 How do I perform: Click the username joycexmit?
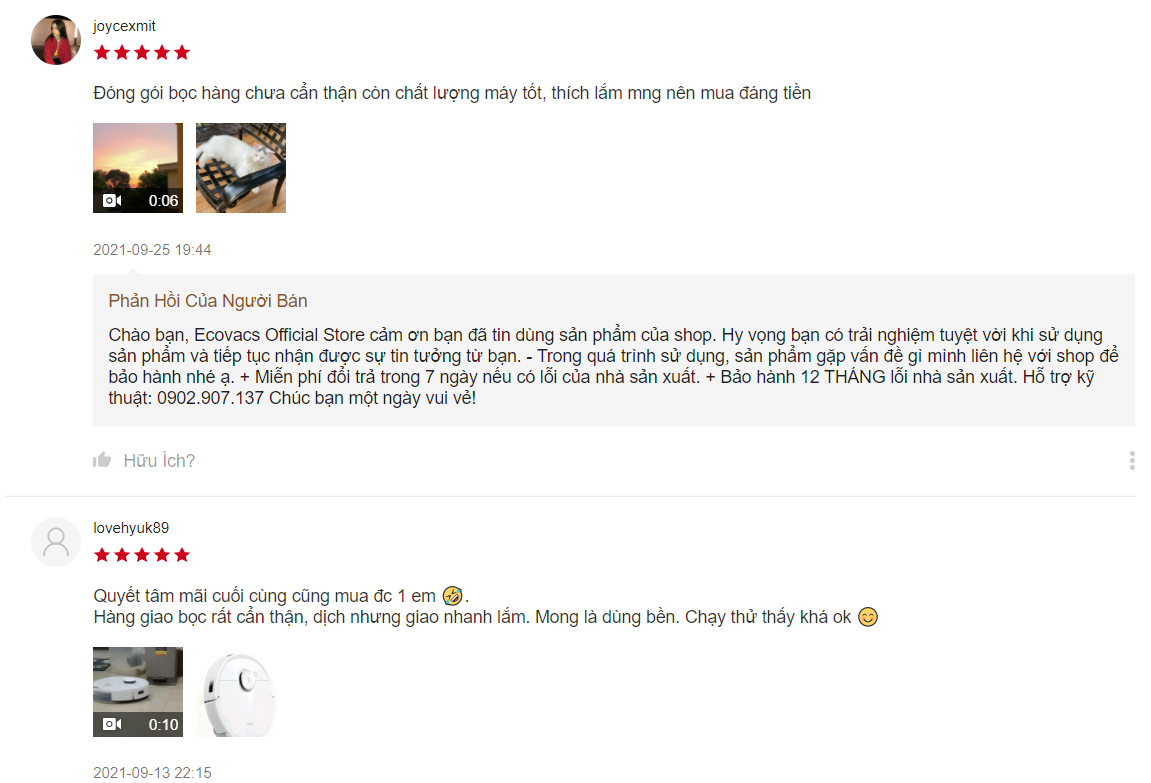(x=124, y=26)
